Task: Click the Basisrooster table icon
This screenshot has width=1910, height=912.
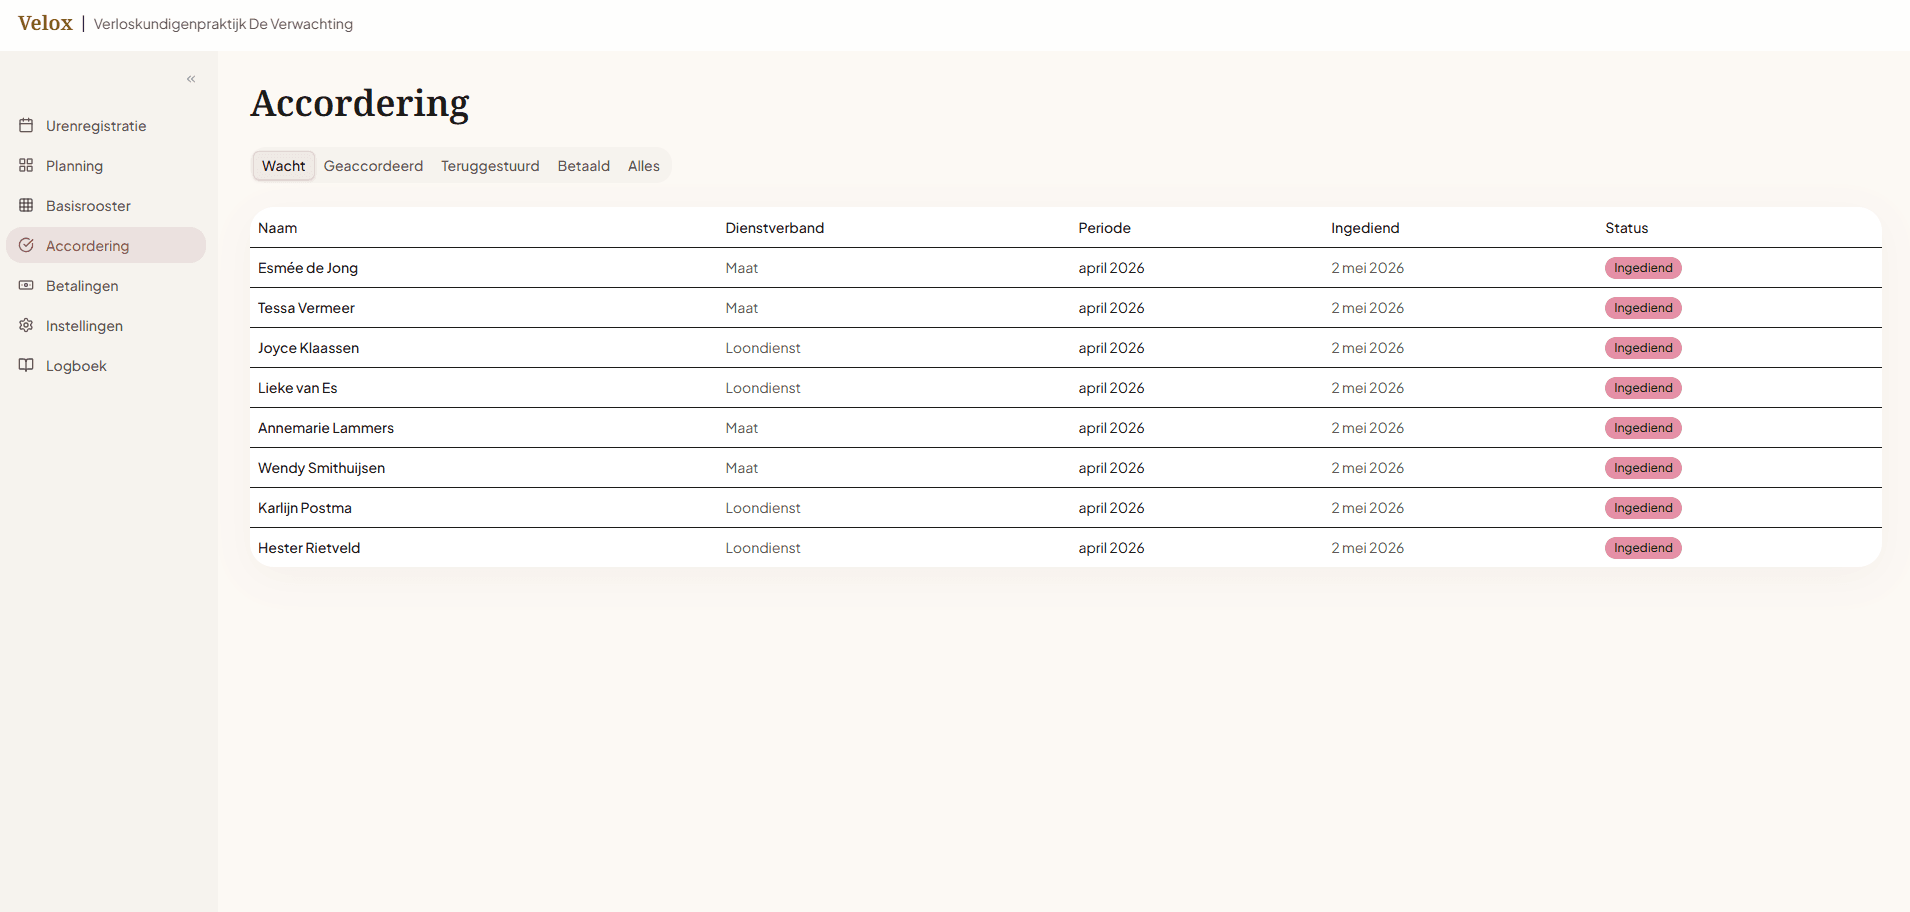Action: [x=26, y=206]
